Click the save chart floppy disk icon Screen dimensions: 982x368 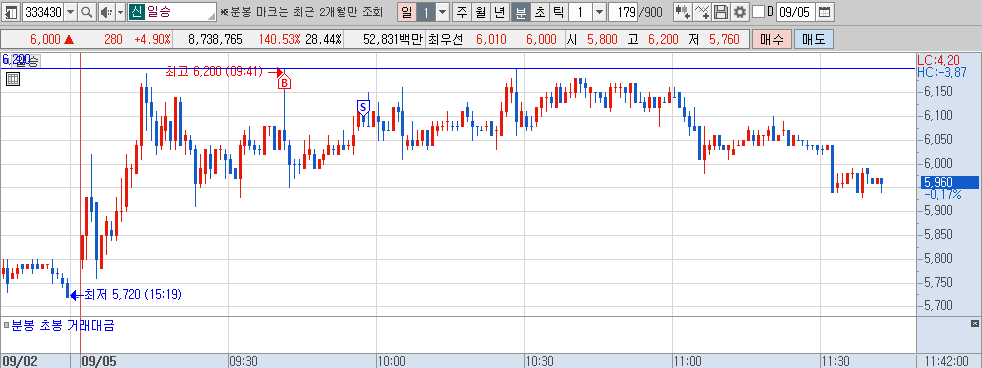pos(721,12)
